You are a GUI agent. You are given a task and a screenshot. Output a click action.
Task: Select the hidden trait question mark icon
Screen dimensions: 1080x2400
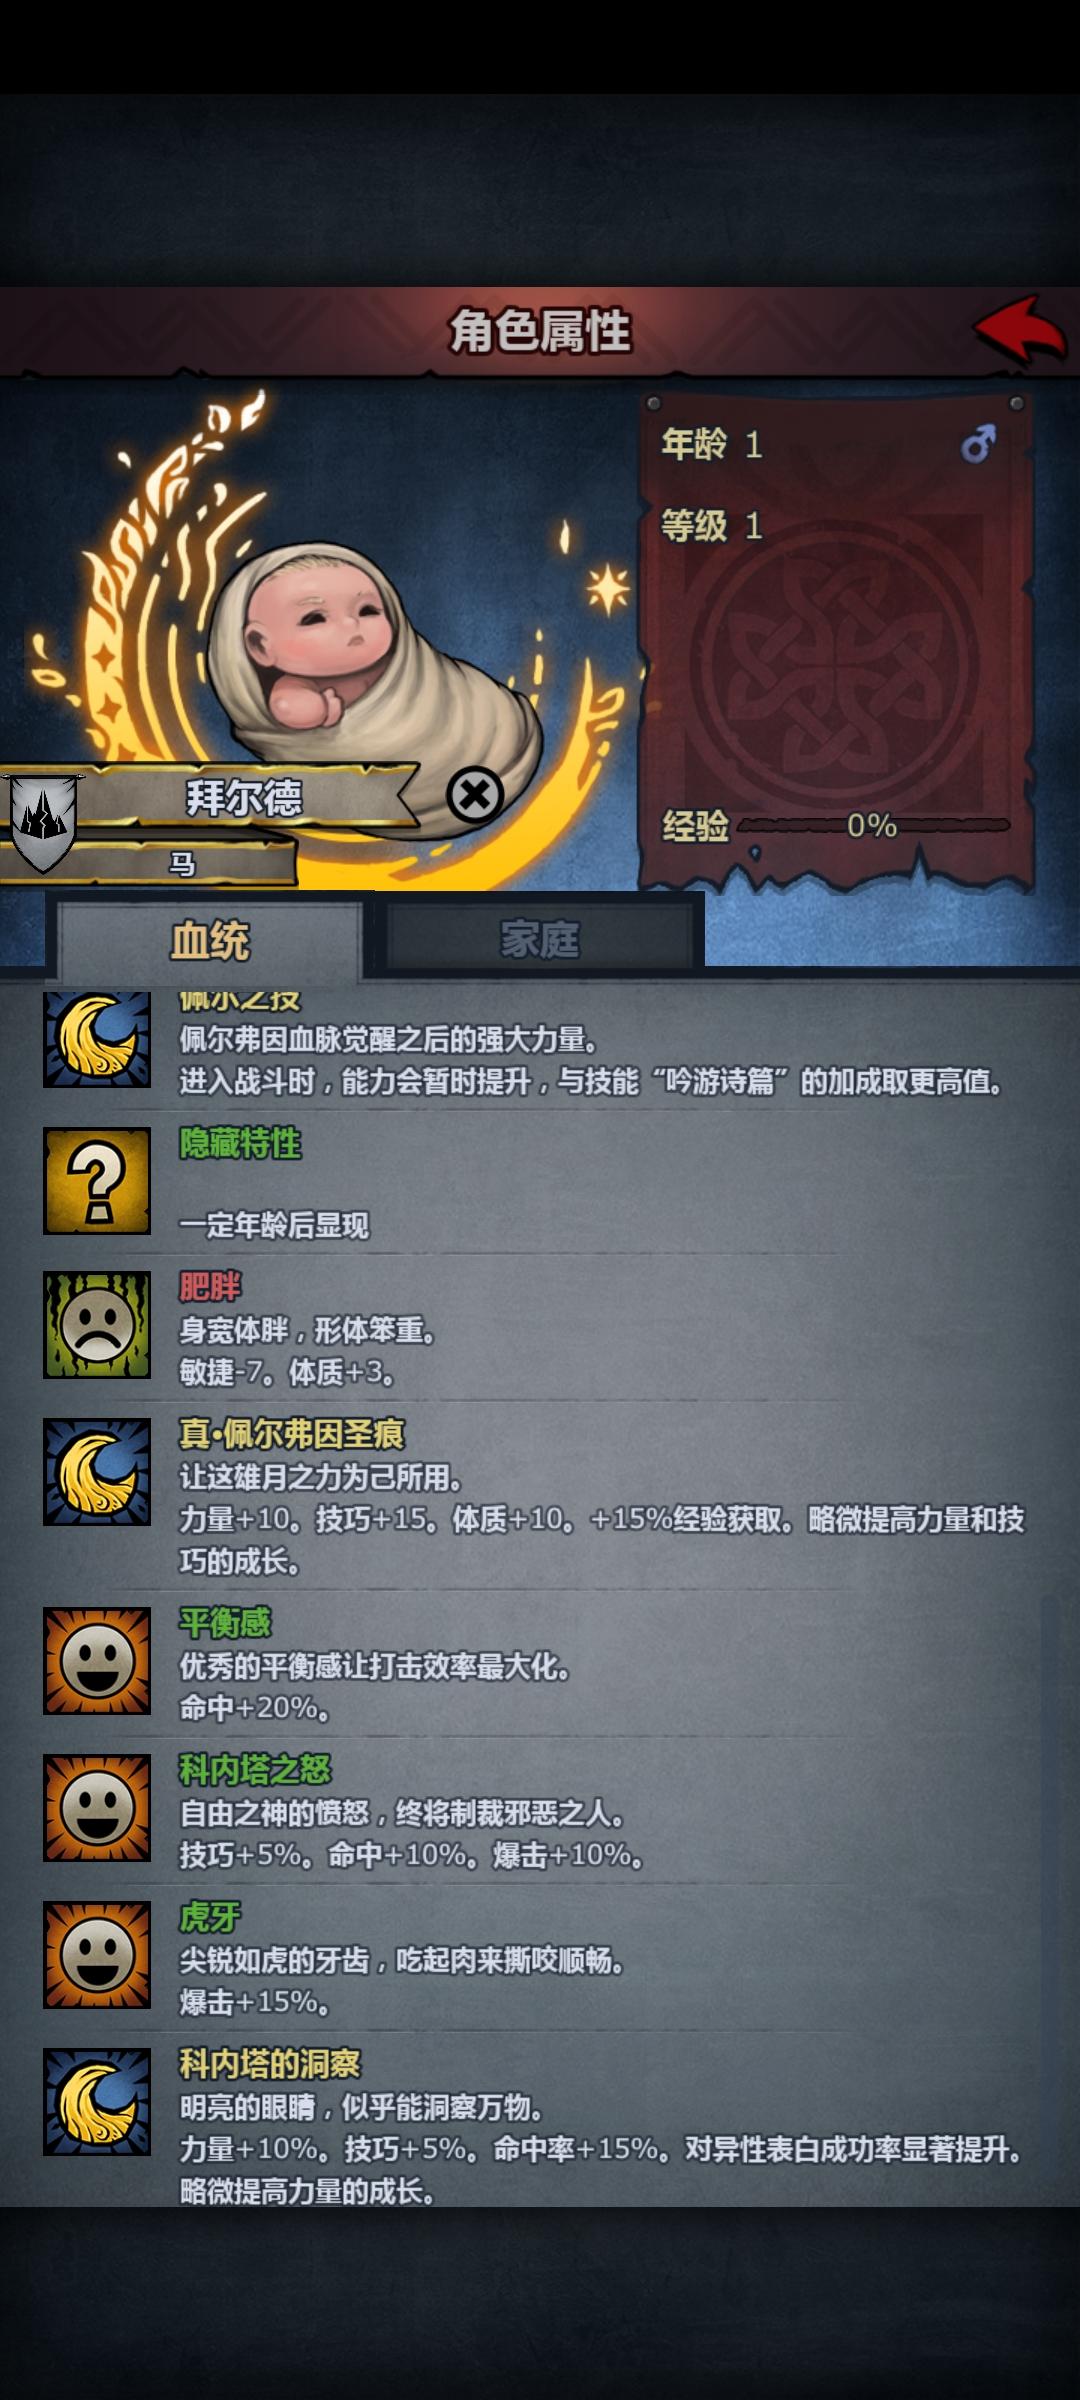point(97,1181)
